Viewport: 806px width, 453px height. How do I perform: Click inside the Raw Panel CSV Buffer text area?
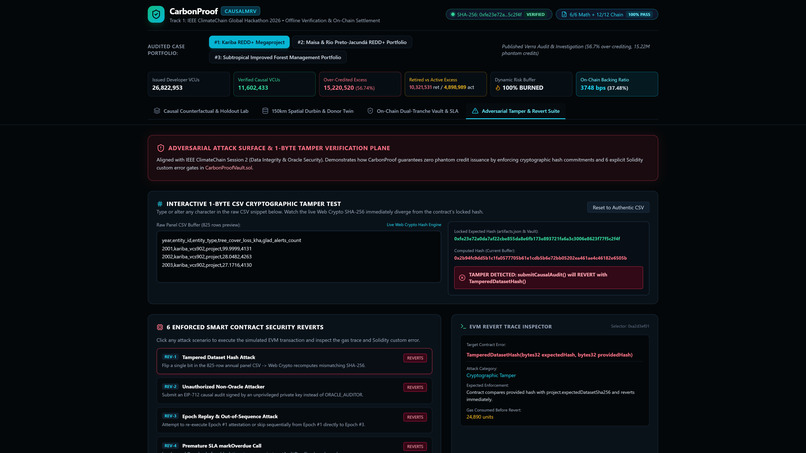(x=299, y=256)
